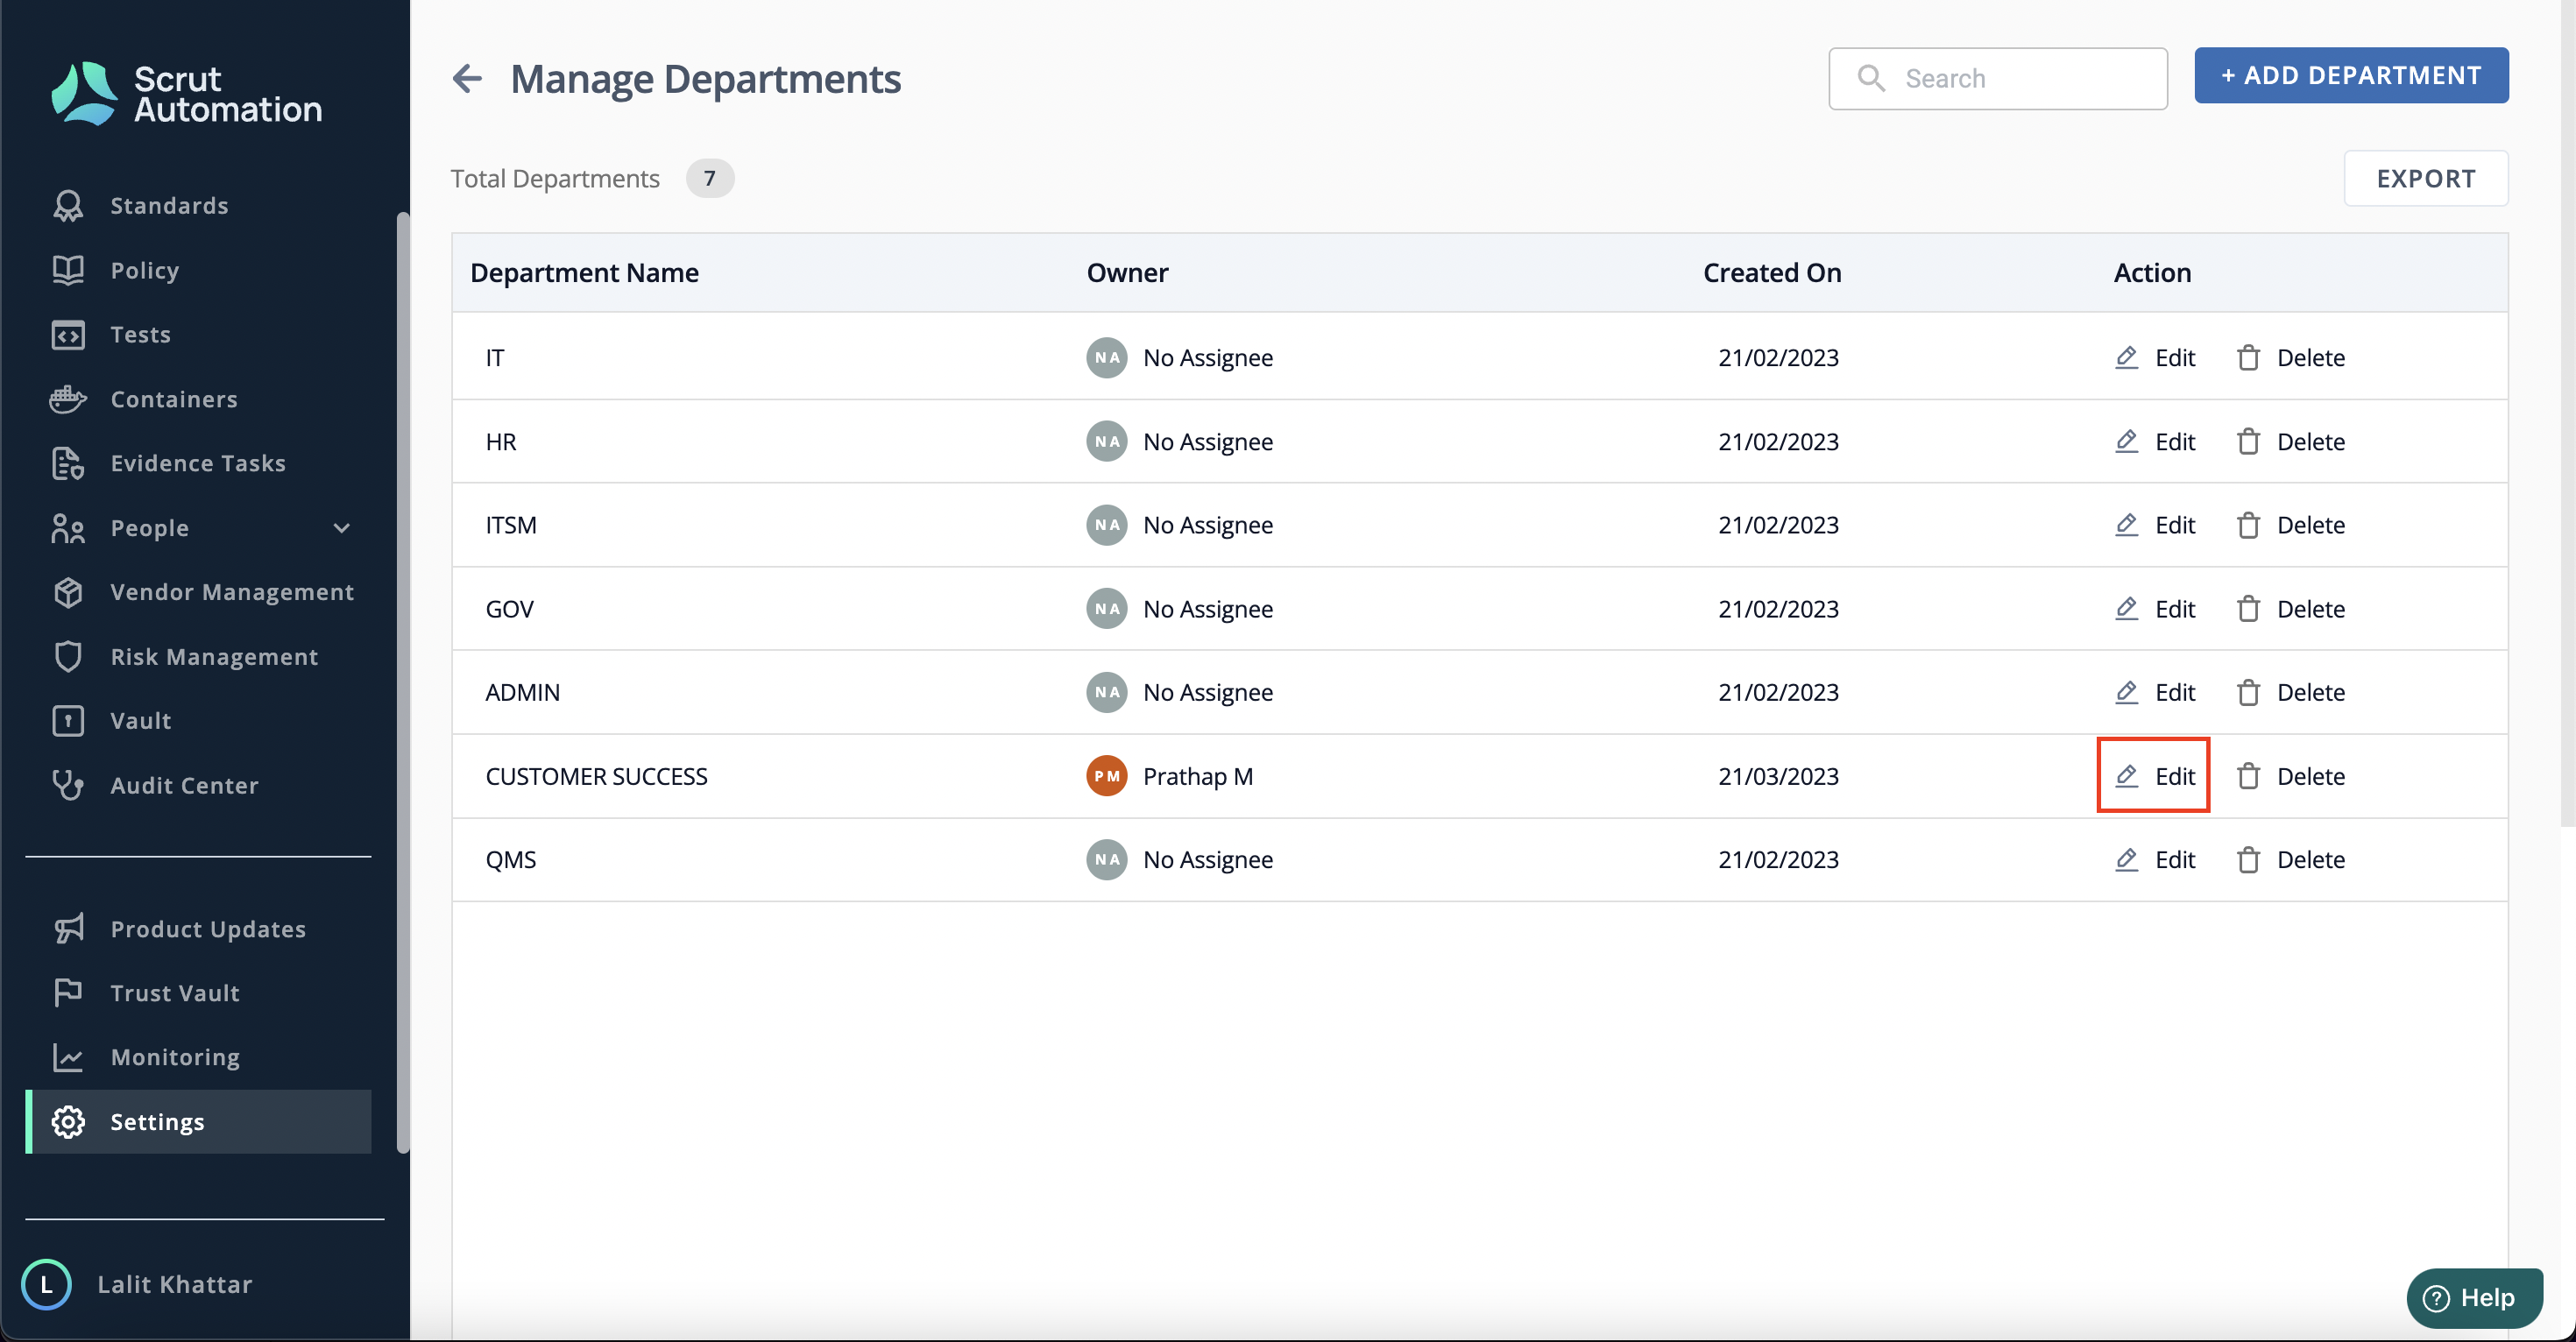The image size is (2576, 1342).
Task: Delete the ITSM department
Action: [x=2290, y=524]
